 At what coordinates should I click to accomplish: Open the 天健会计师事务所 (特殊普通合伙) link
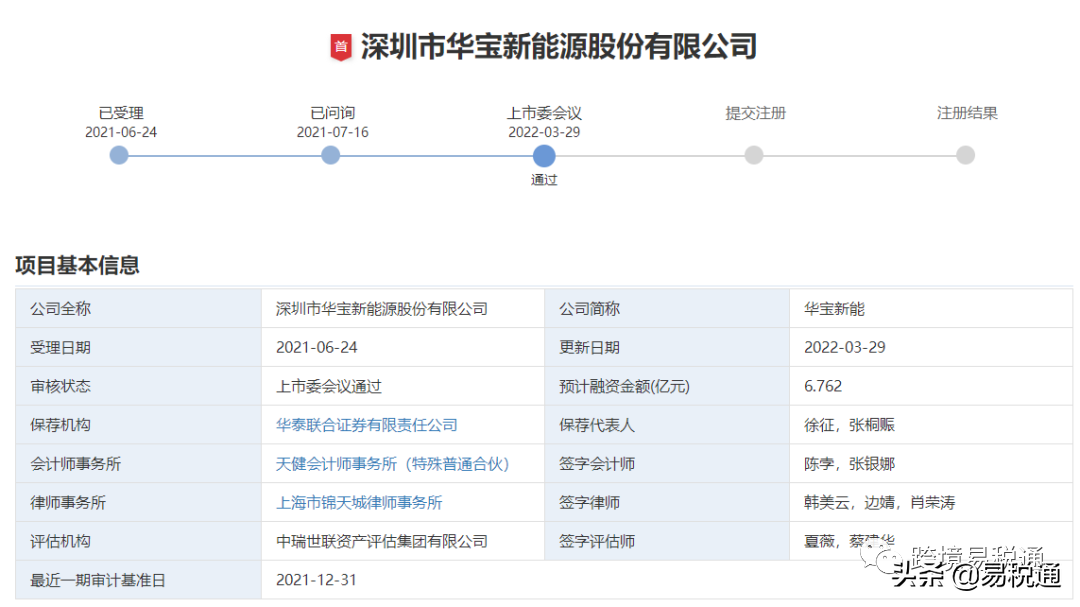[x=393, y=464]
